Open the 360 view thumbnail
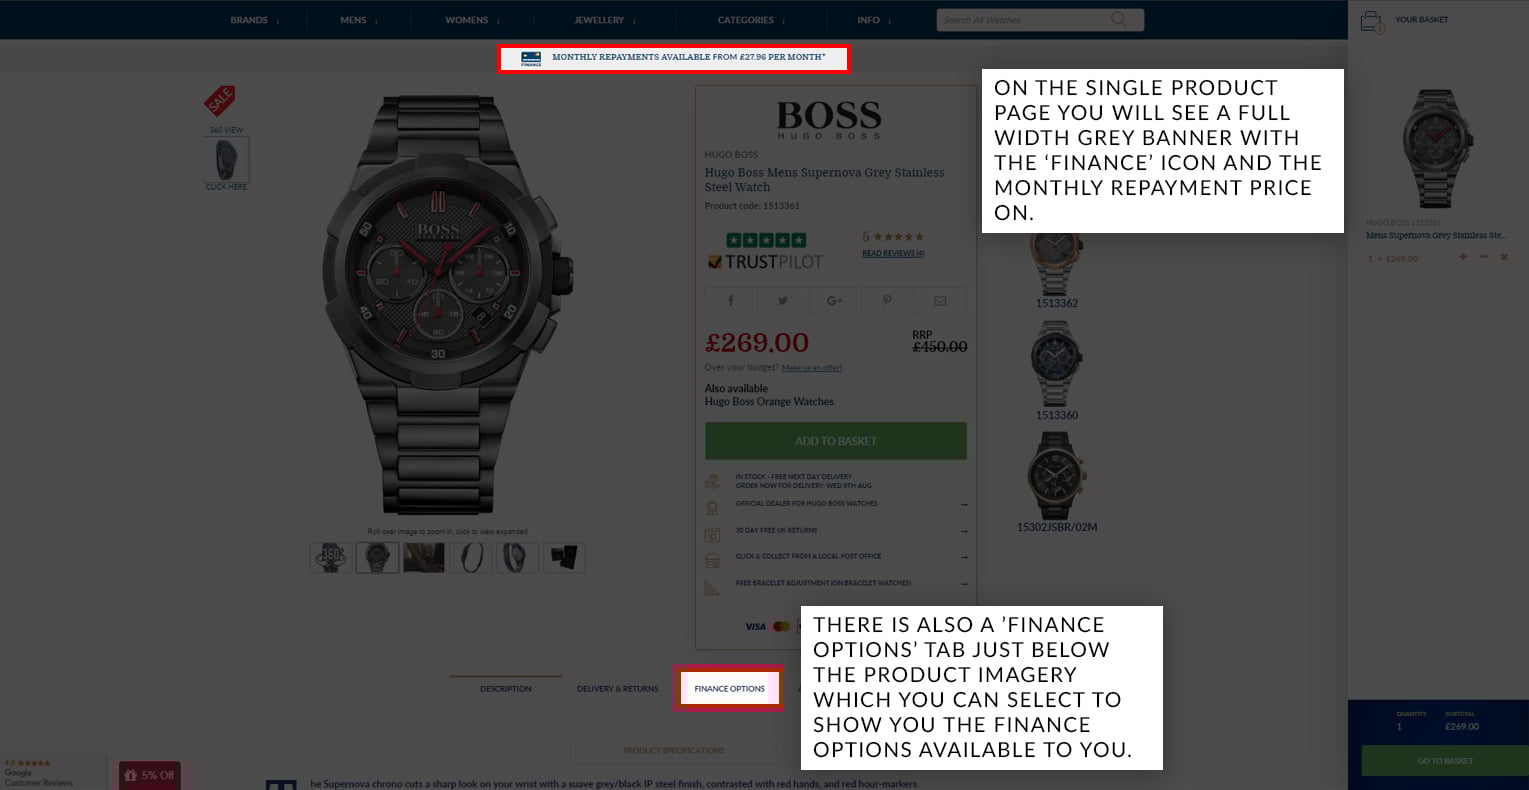 pyautogui.click(x=227, y=158)
